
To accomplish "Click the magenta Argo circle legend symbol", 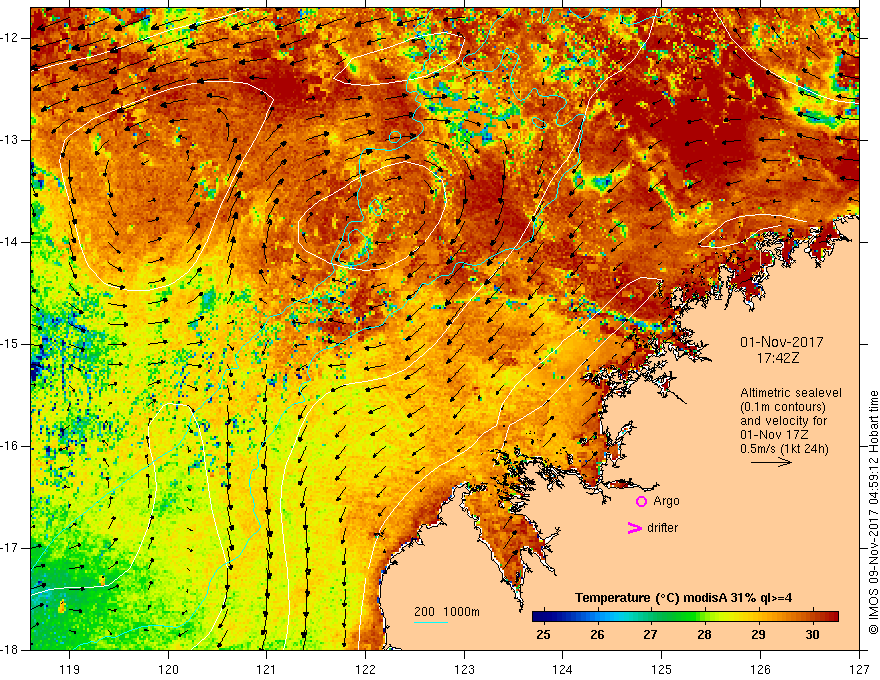I will (641, 502).
